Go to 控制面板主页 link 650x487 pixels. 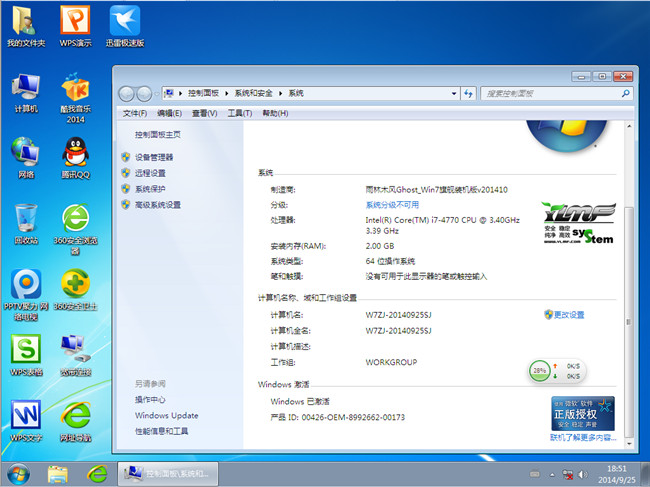(158, 134)
